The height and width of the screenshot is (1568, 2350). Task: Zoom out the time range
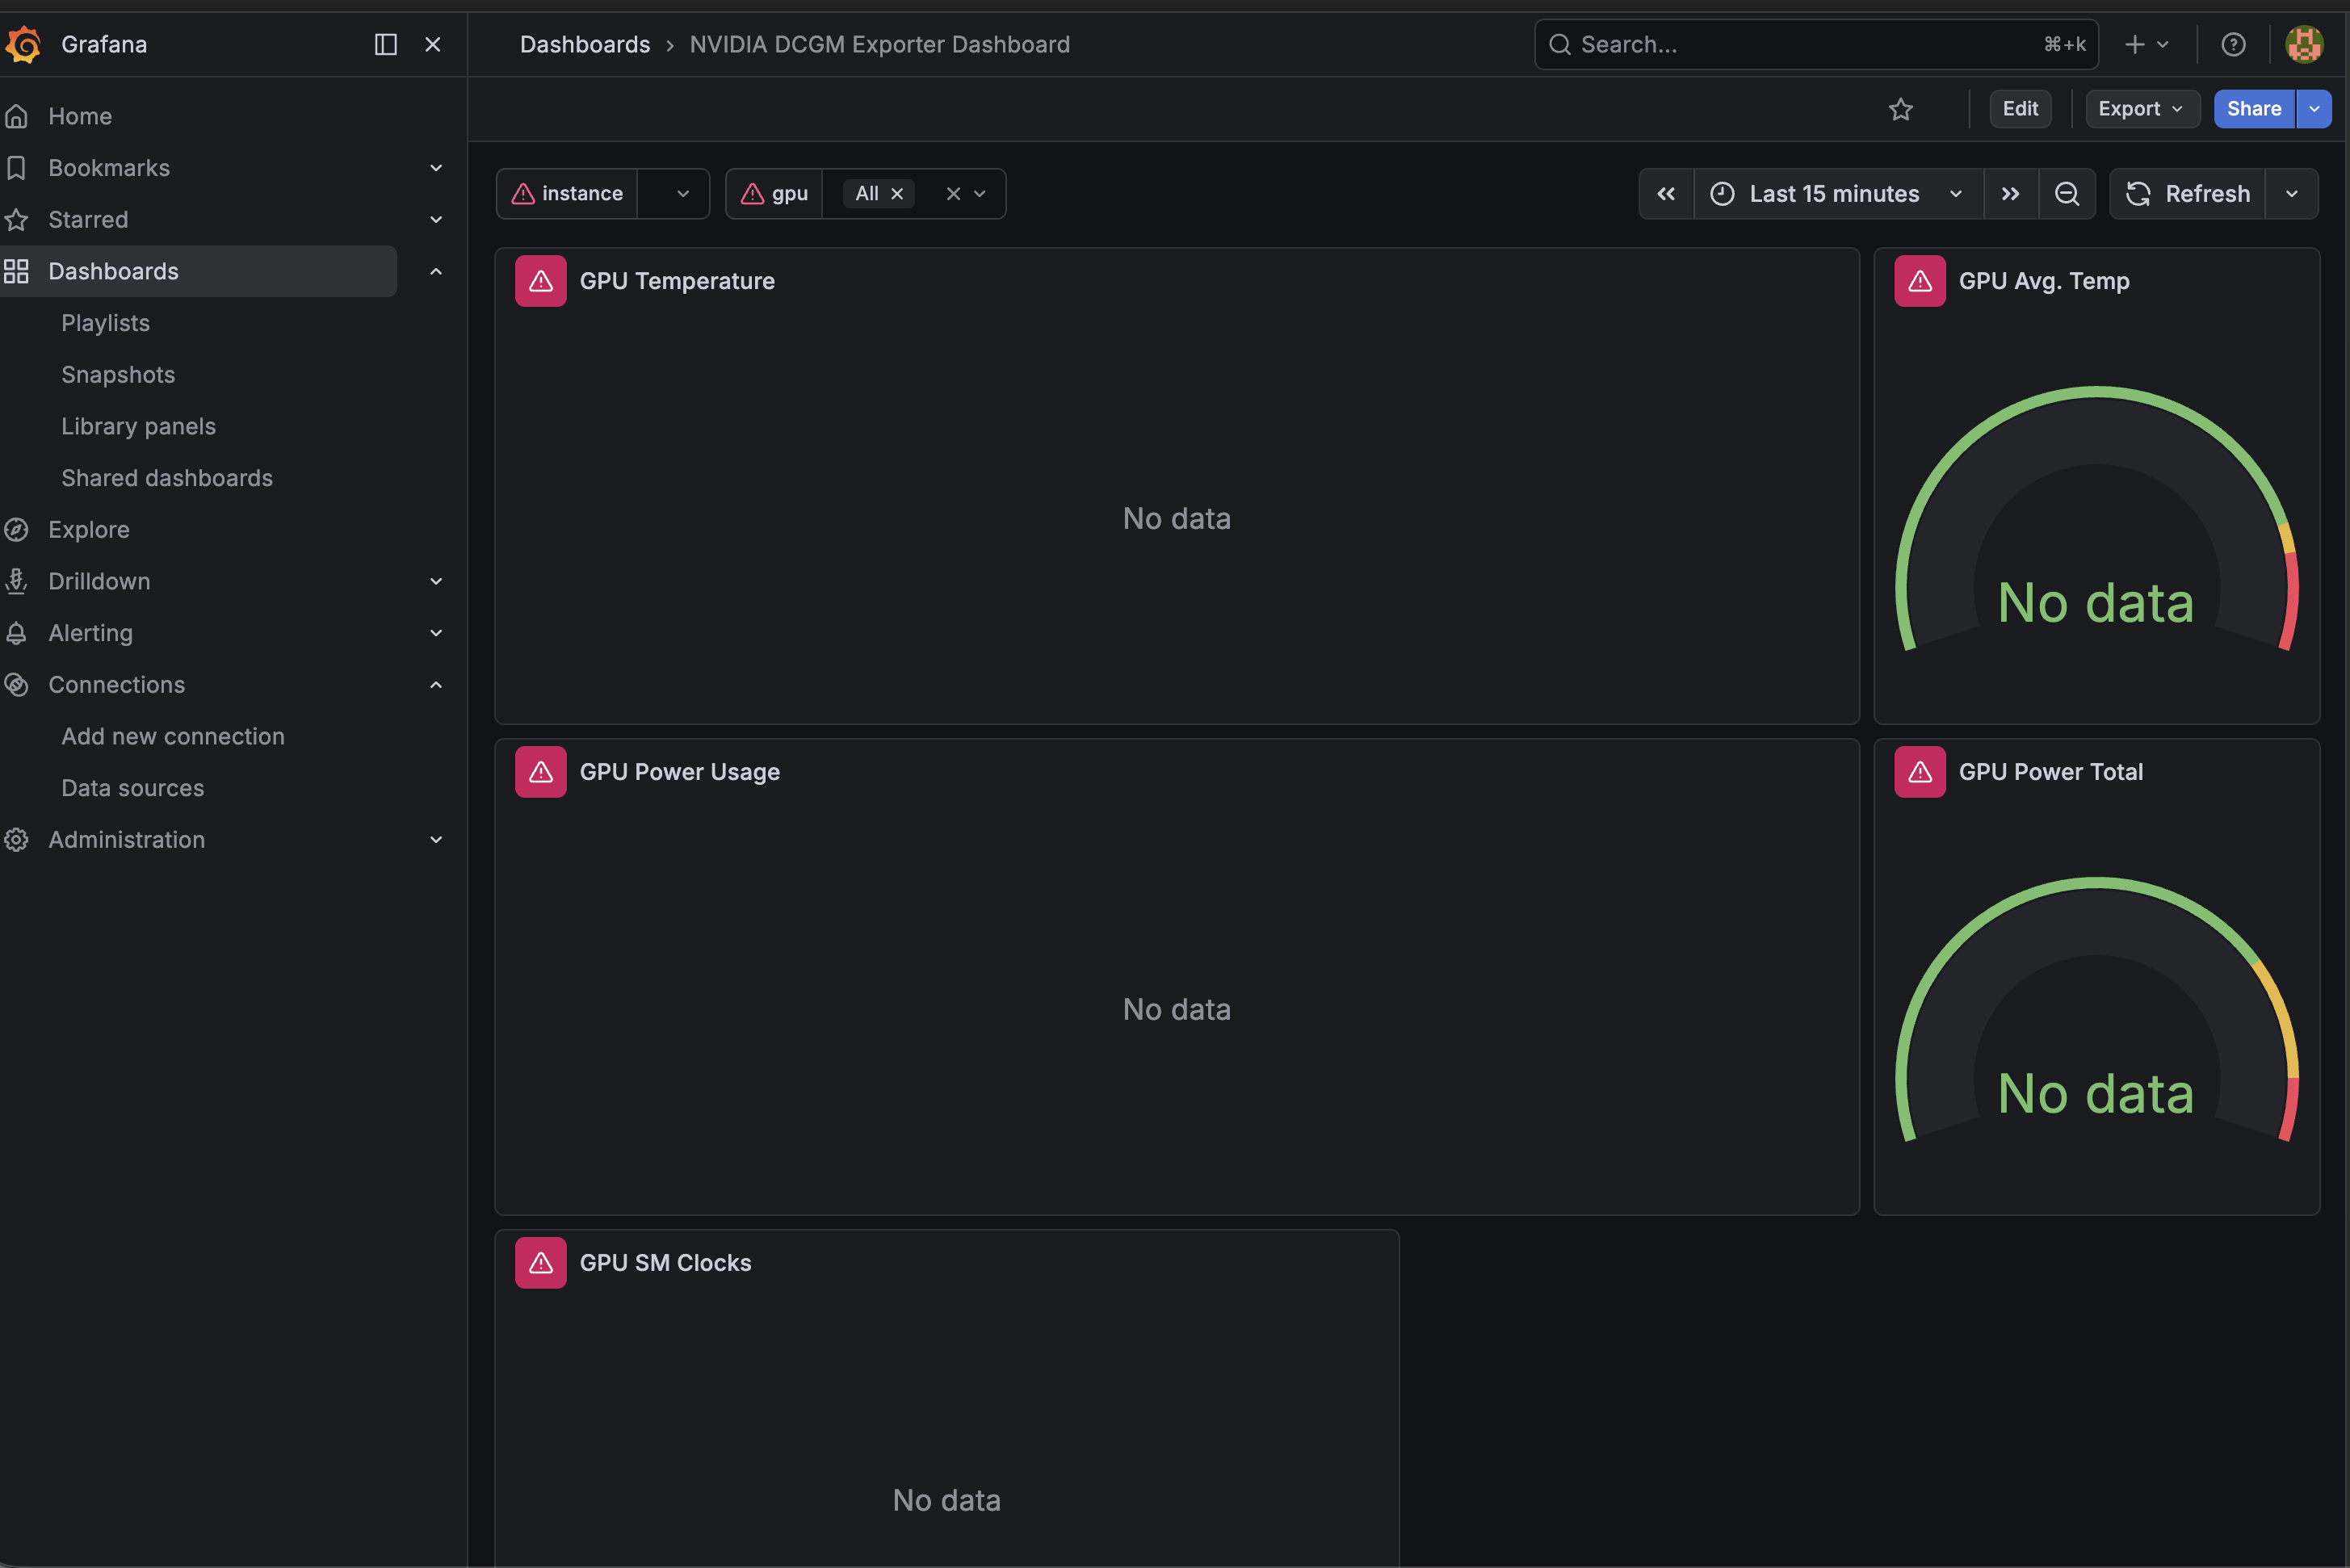pyautogui.click(x=2066, y=194)
